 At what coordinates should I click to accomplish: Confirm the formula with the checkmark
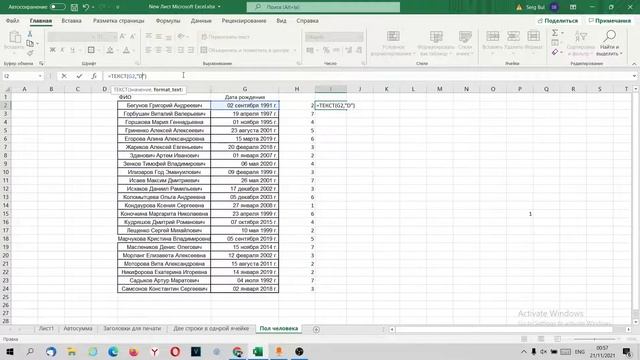click(79, 76)
